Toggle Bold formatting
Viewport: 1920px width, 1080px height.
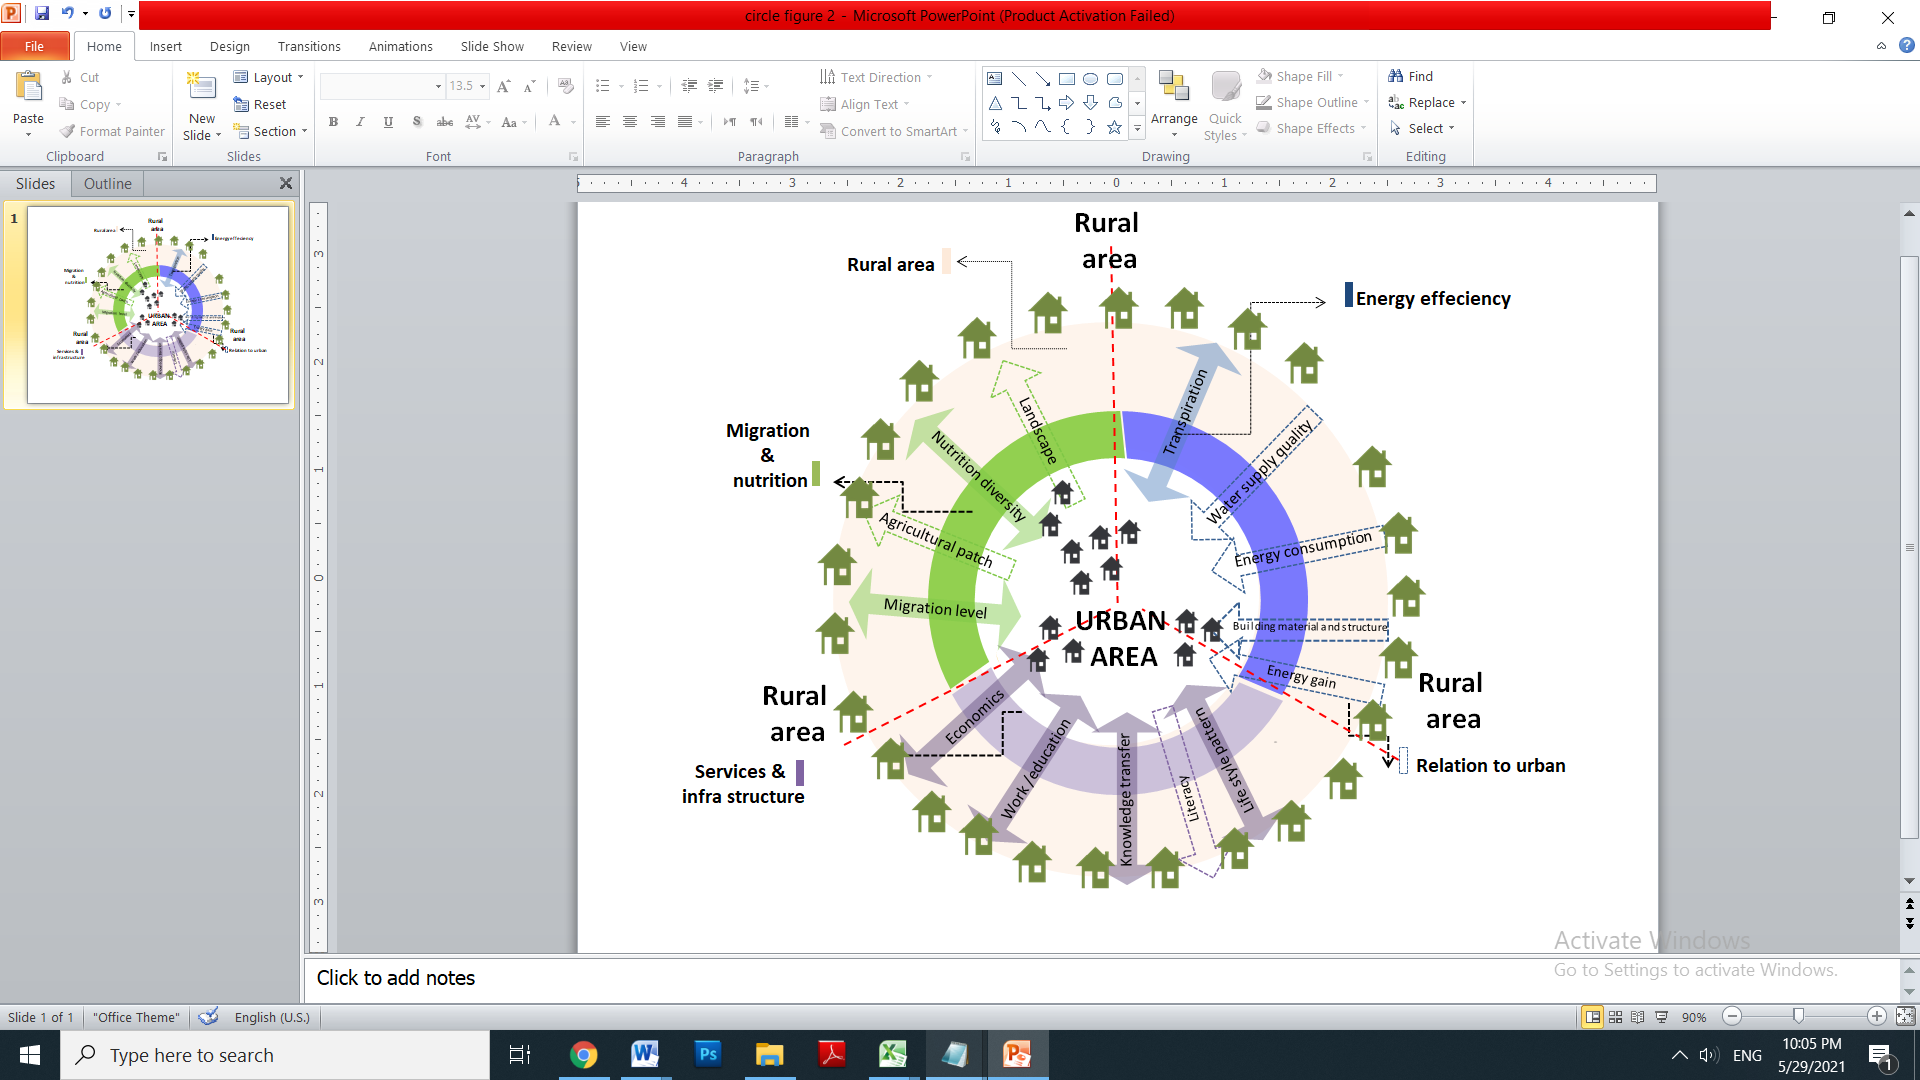(333, 122)
